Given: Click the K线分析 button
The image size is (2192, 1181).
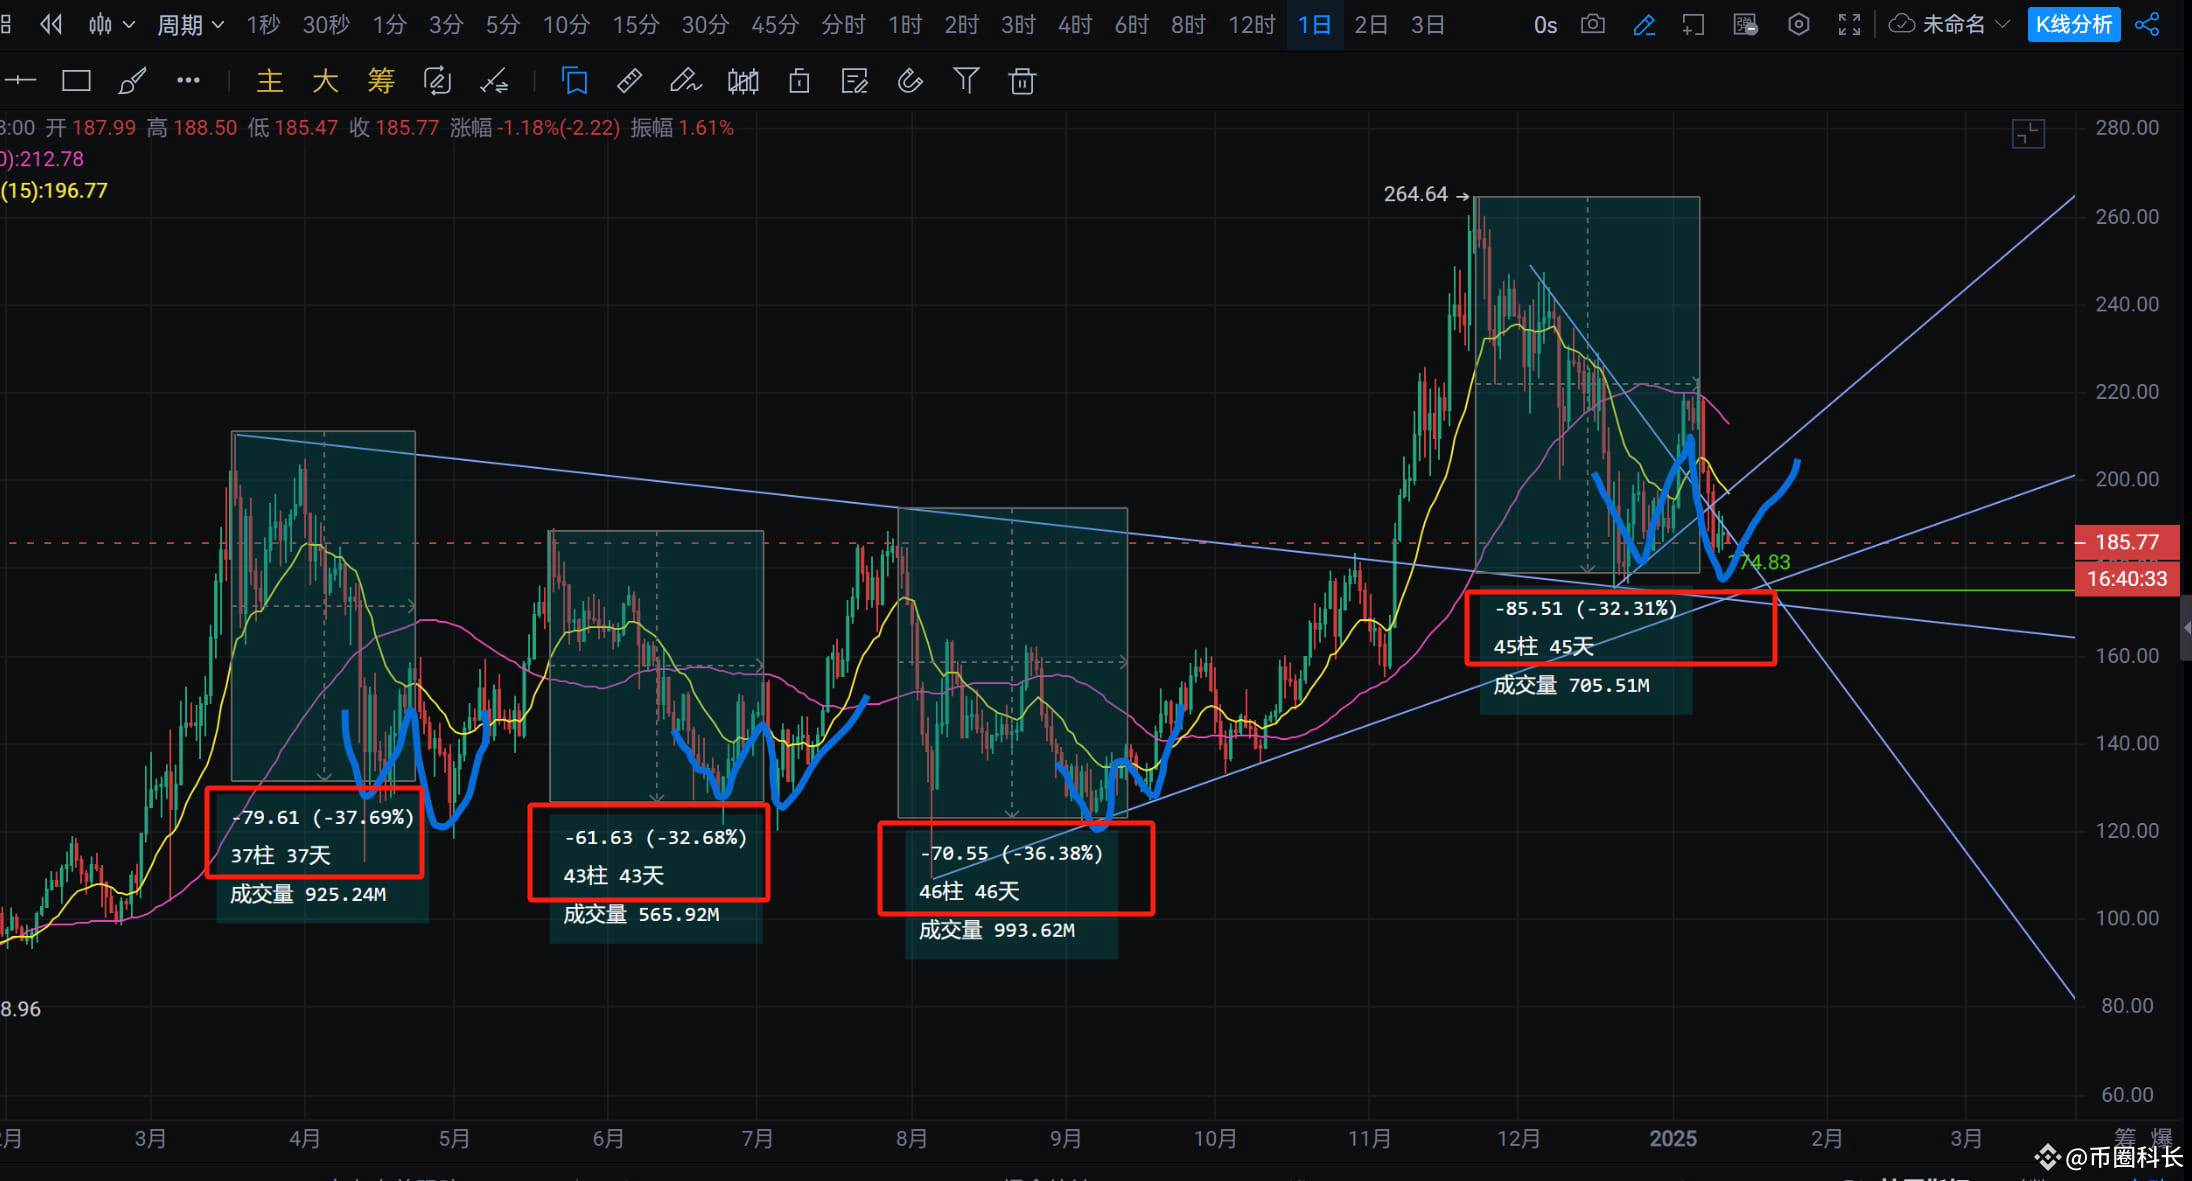Looking at the screenshot, I should [2073, 24].
